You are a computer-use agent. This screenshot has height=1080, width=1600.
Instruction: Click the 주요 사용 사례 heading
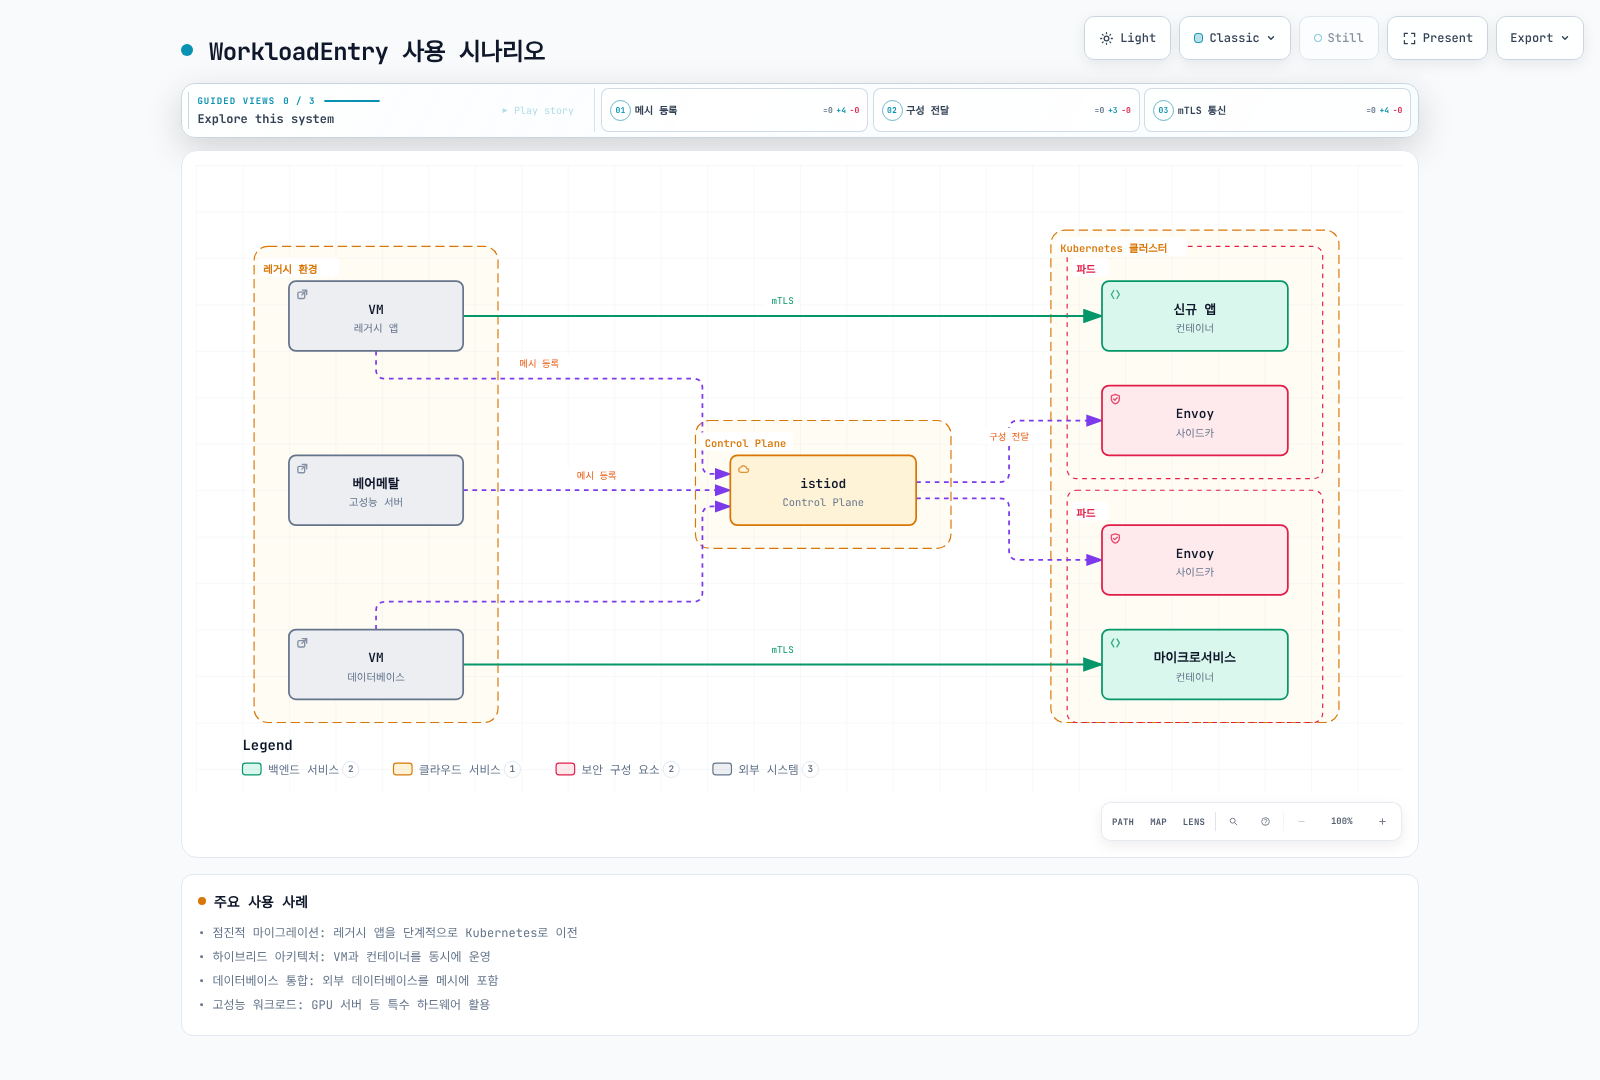click(260, 902)
